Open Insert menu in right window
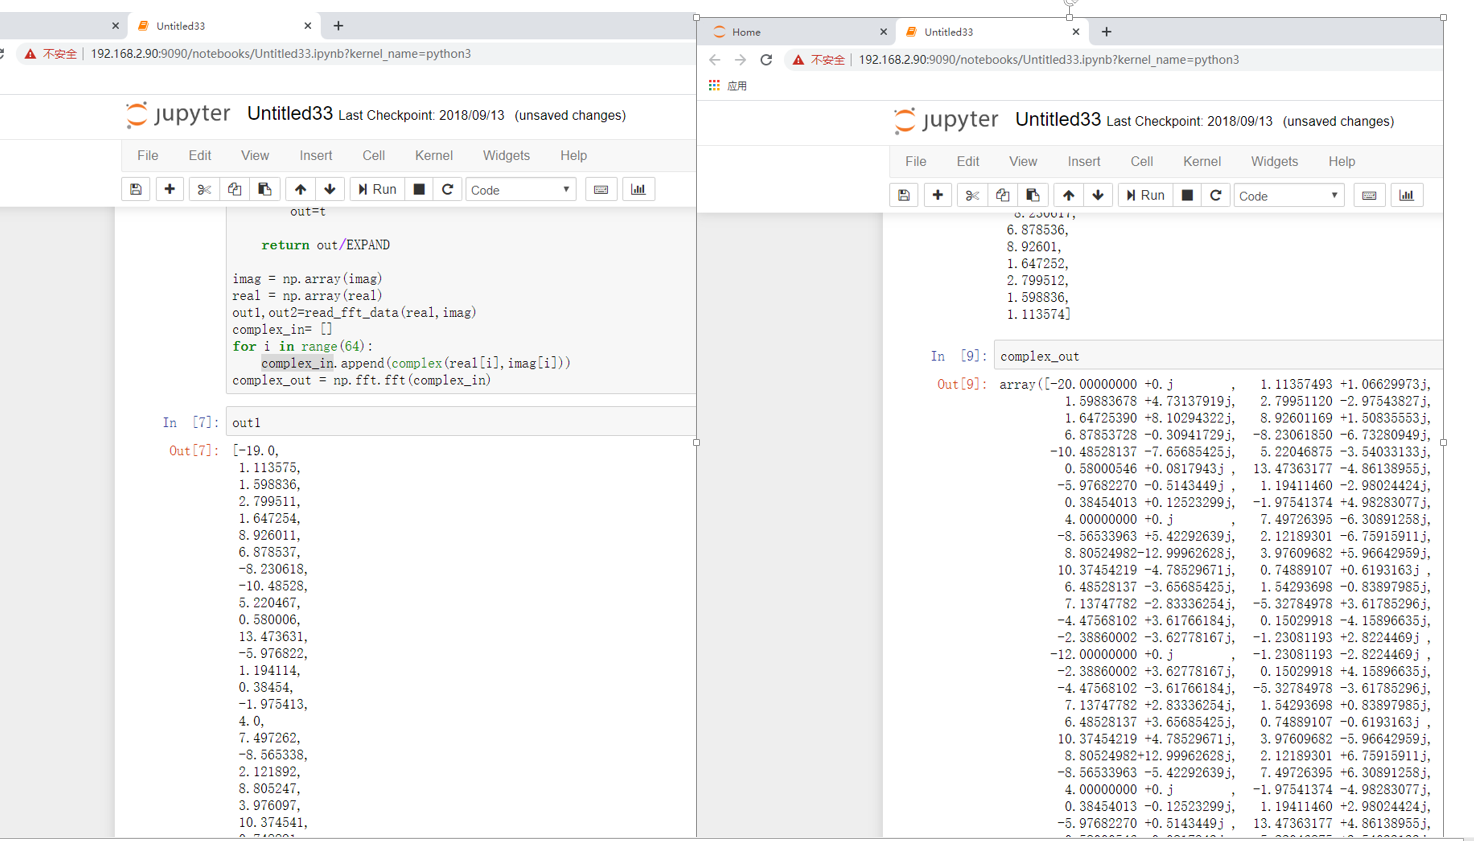Screen dimensions: 1474x841 pyautogui.click(x=1084, y=161)
